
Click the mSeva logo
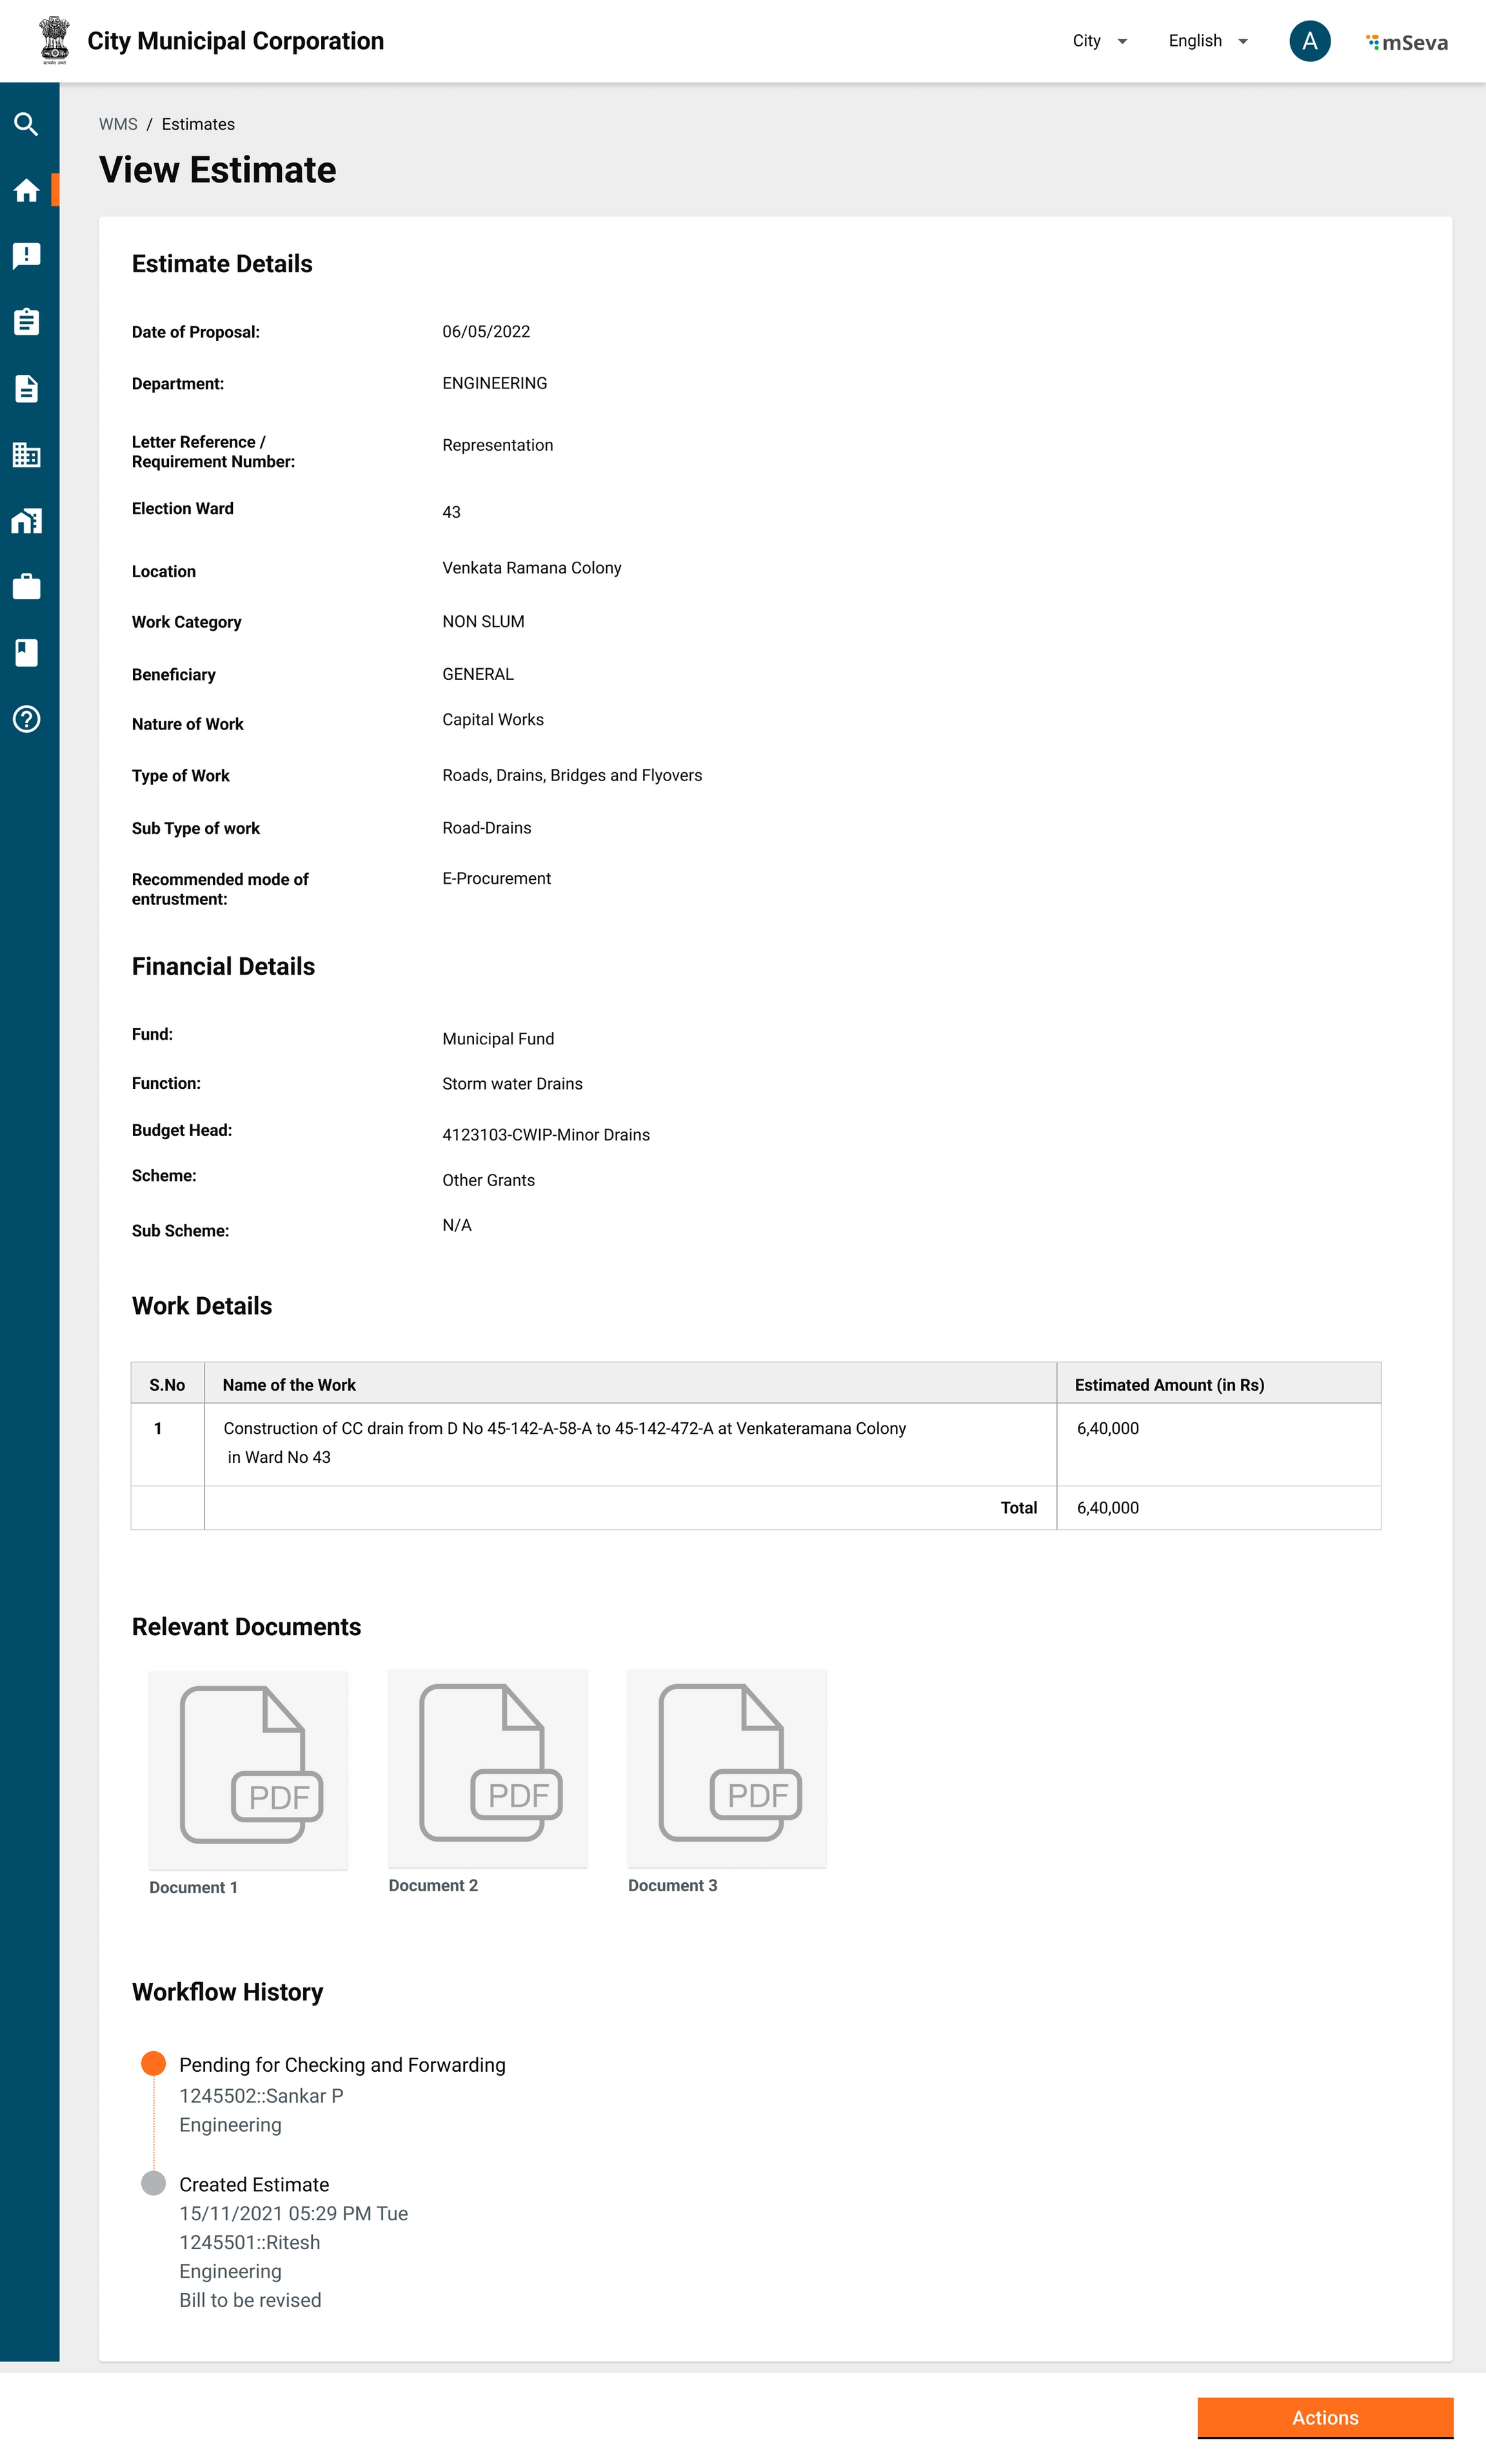[x=1407, y=42]
